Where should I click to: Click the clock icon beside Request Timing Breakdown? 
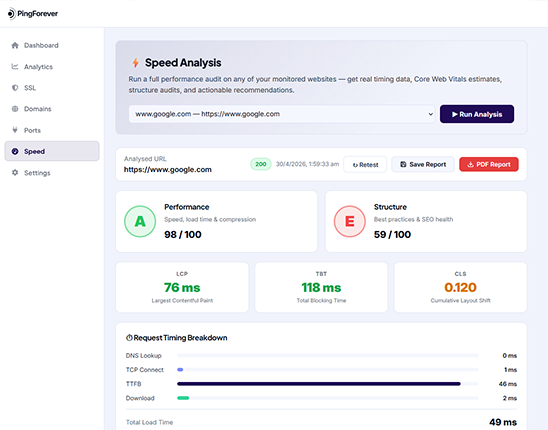pos(129,338)
